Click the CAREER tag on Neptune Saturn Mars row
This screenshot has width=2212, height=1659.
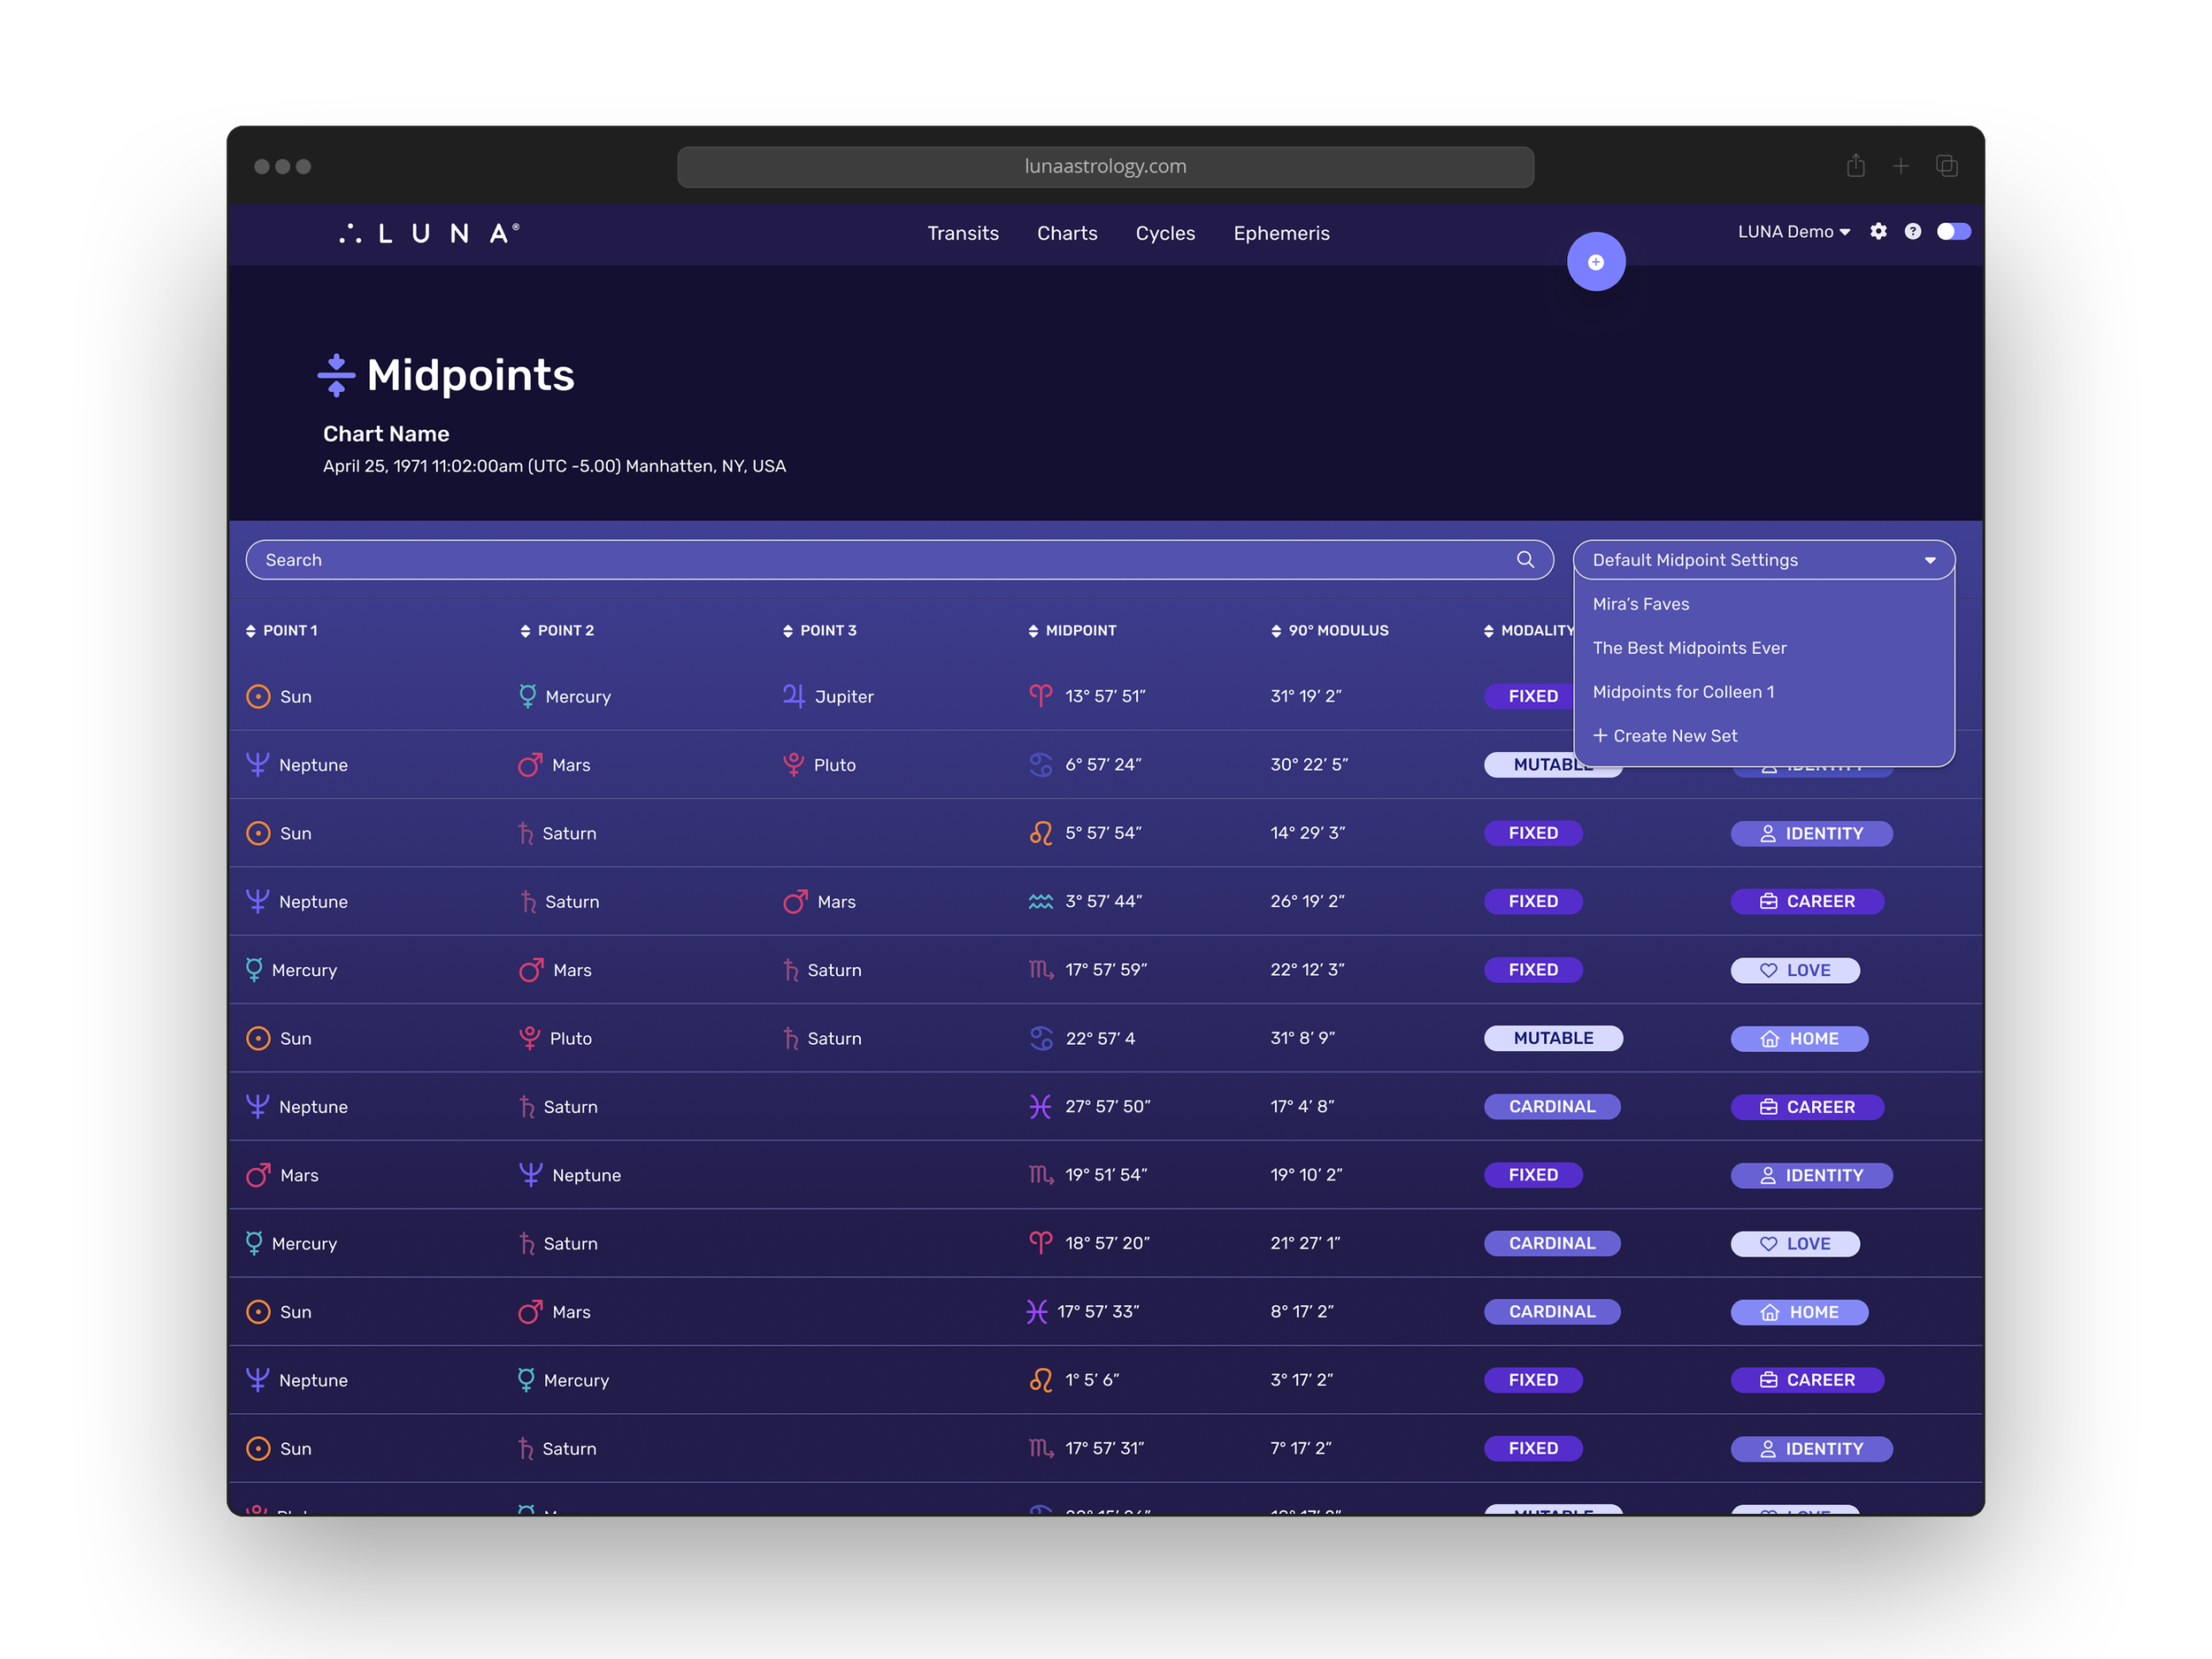(x=1807, y=901)
